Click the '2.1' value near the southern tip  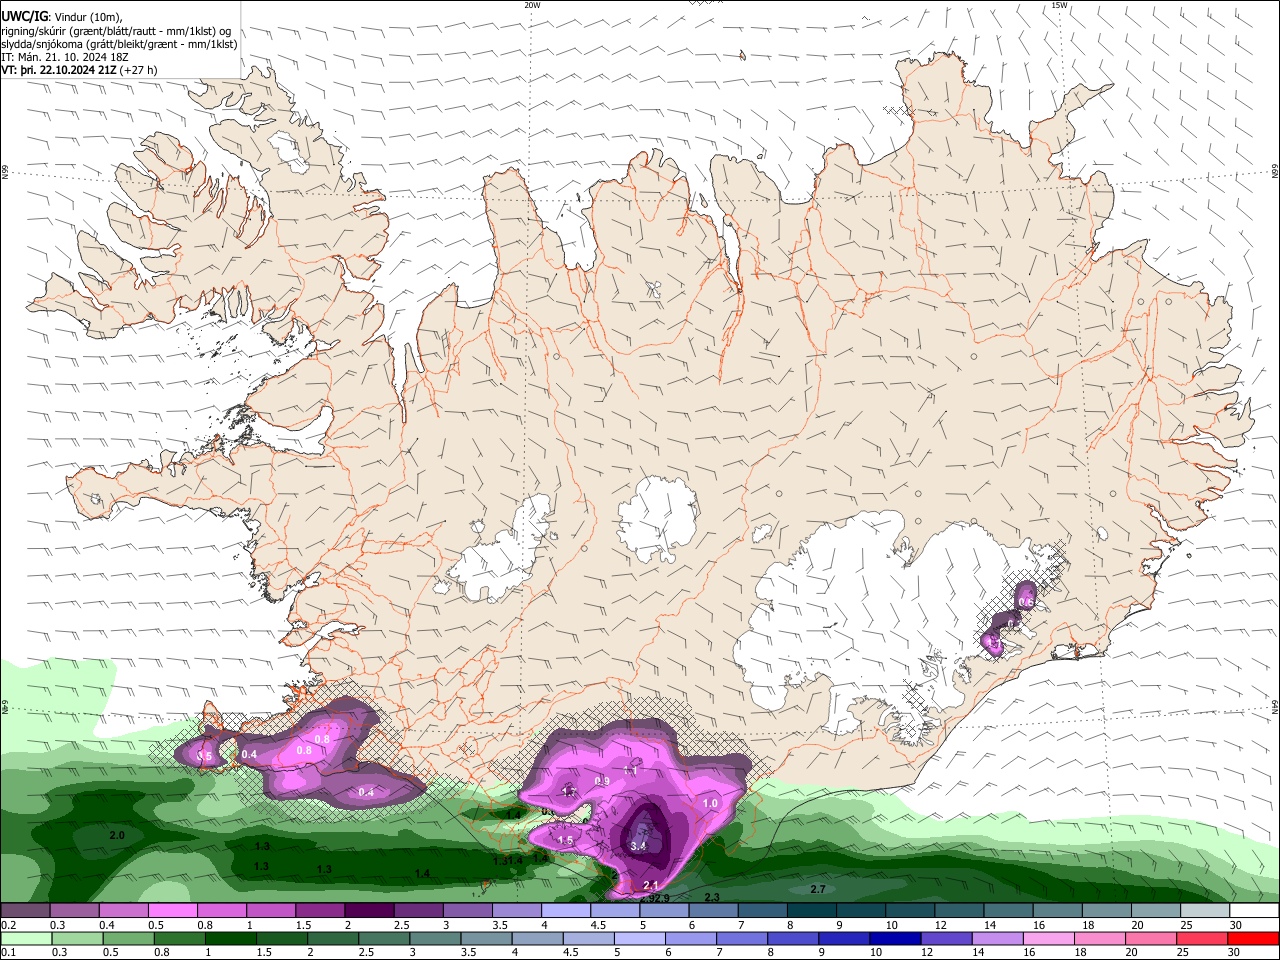click(x=651, y=885)
